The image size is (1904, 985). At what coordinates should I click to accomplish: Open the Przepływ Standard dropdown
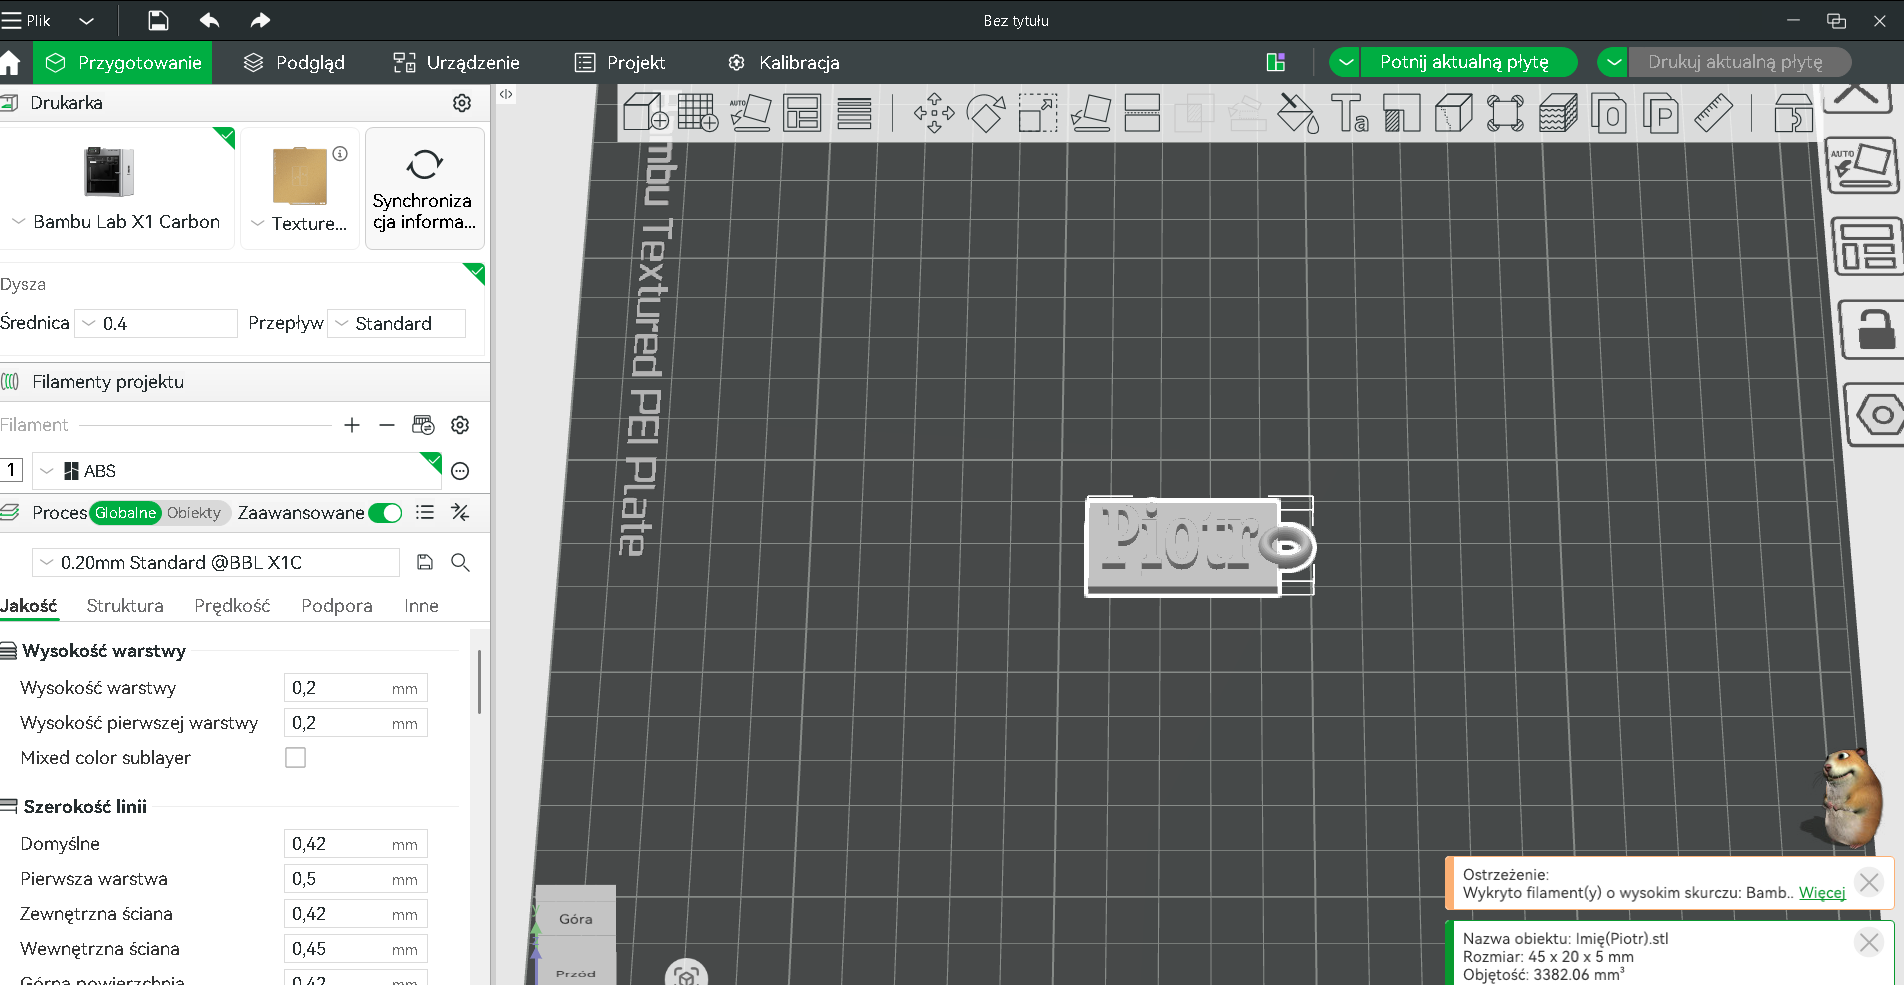pos(397,324)
